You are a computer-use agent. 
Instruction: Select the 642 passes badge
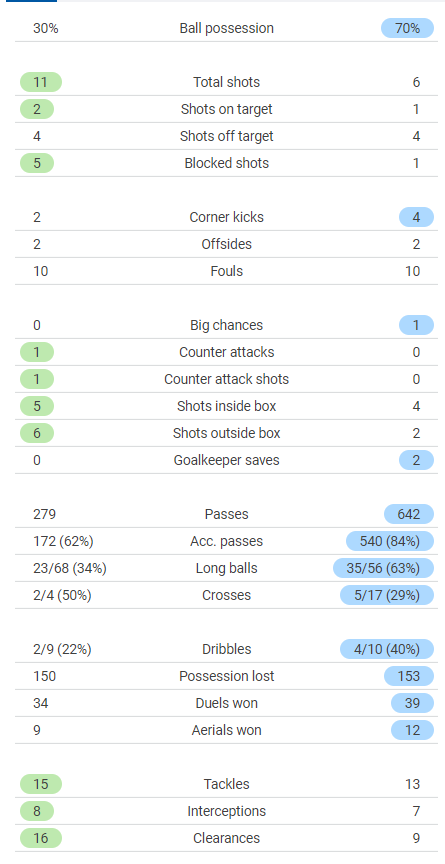click(x=409, y=514)
